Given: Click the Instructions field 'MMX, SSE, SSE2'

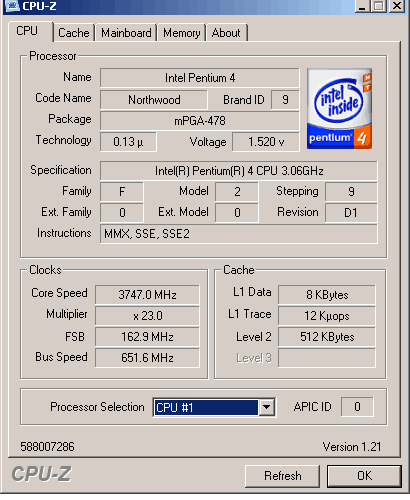Looking at the screenshot, I should tap(239, 234).
